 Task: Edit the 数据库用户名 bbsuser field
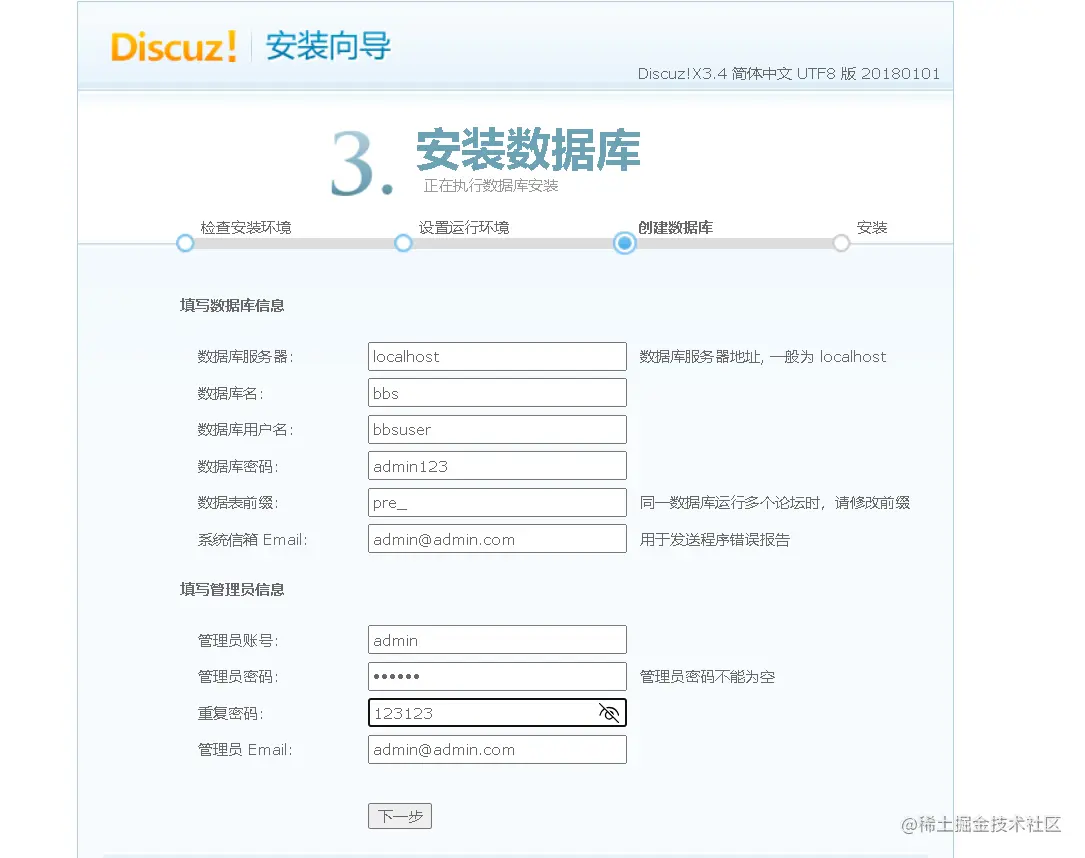coord(497,430)
